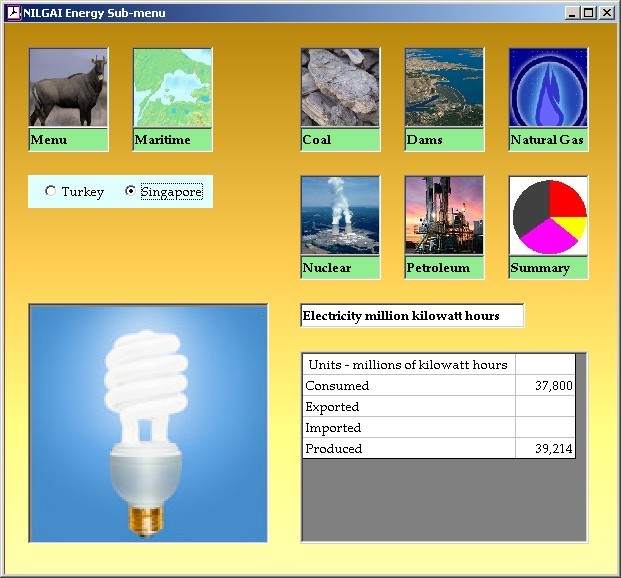Open the Dams aerial photo icon
The height and width of the screenshot is (578, 621).
coord(444,88)
